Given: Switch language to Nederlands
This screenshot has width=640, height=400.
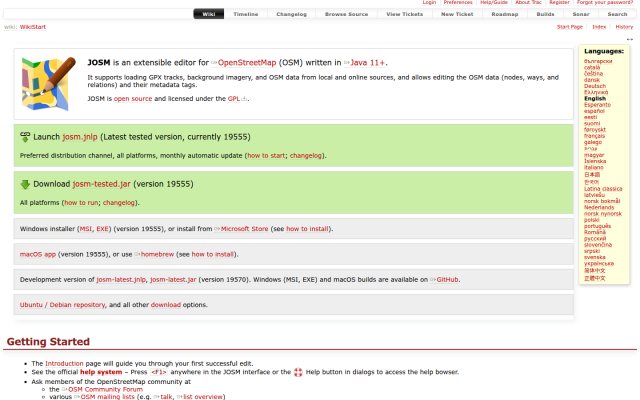Looking at the screenshot, I should tap(599, 207).
